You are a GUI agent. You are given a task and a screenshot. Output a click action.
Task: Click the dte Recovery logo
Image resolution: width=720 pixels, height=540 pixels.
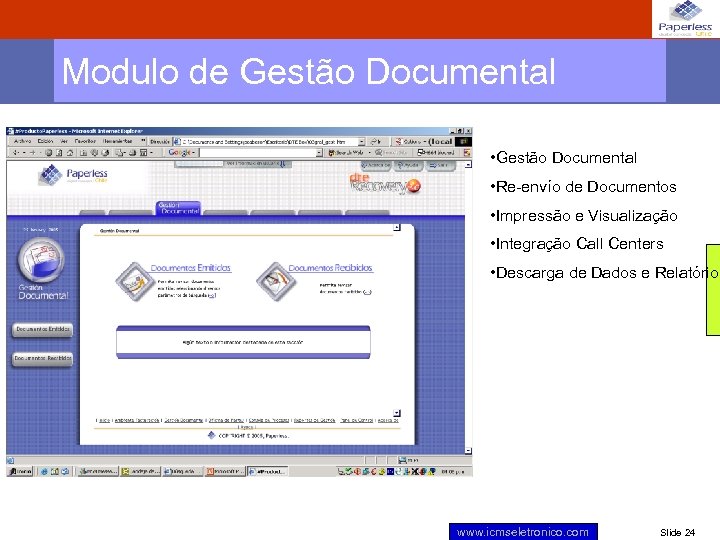pos(384,183)
